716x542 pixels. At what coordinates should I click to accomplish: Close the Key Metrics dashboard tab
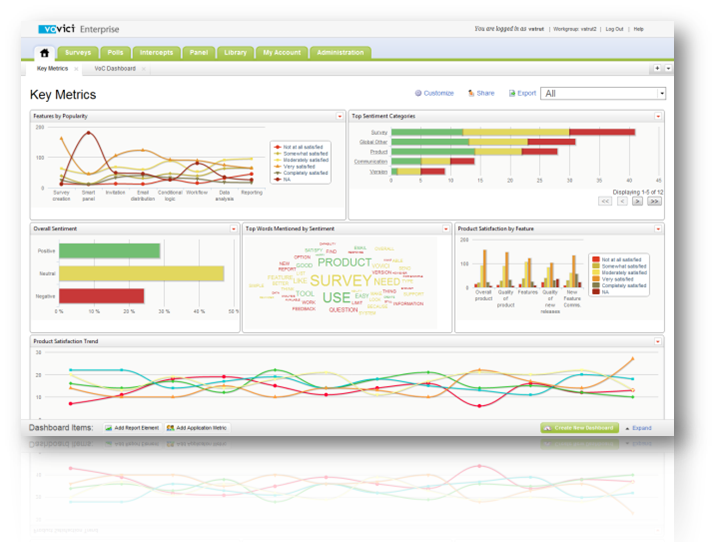77,69
